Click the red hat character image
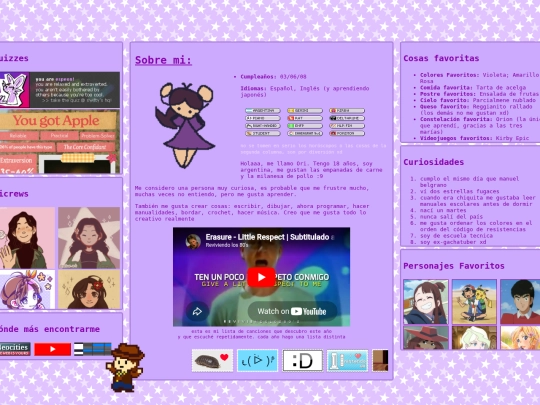 coord(426,338)
